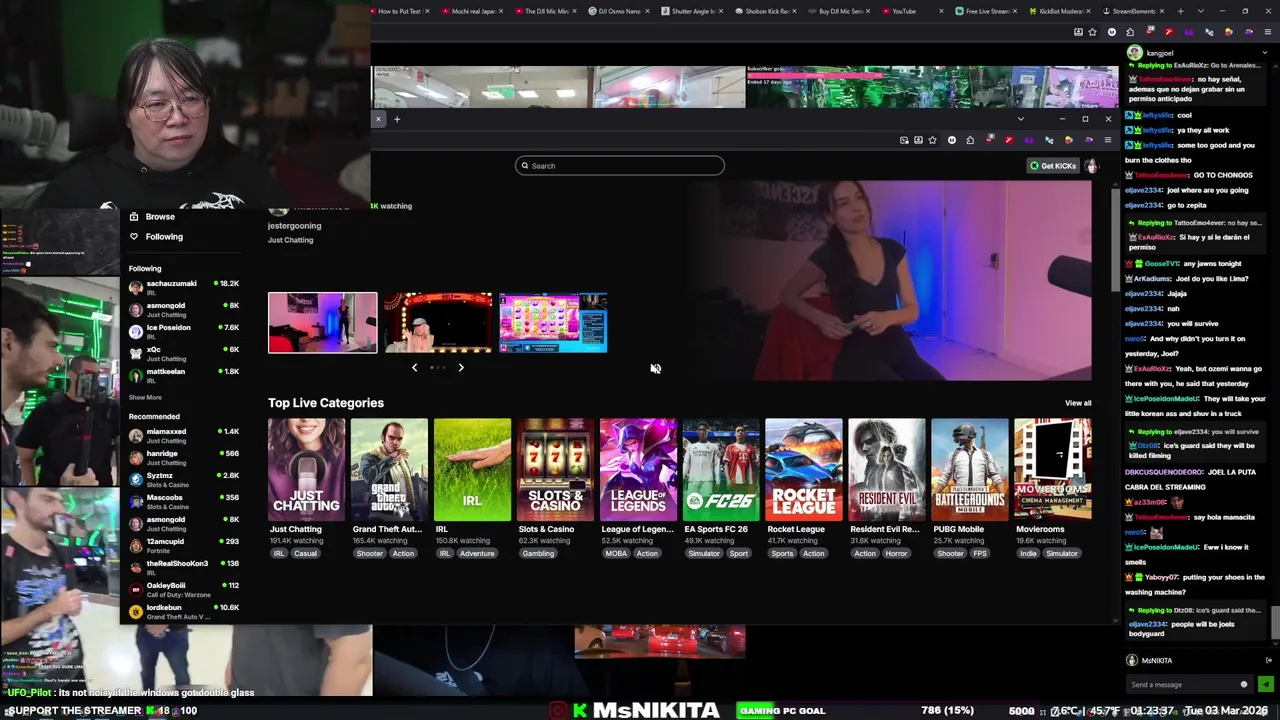Screen dimensions: 1280x720
Task: Open the chat emote picker icon
Action: pos(1244,685)
